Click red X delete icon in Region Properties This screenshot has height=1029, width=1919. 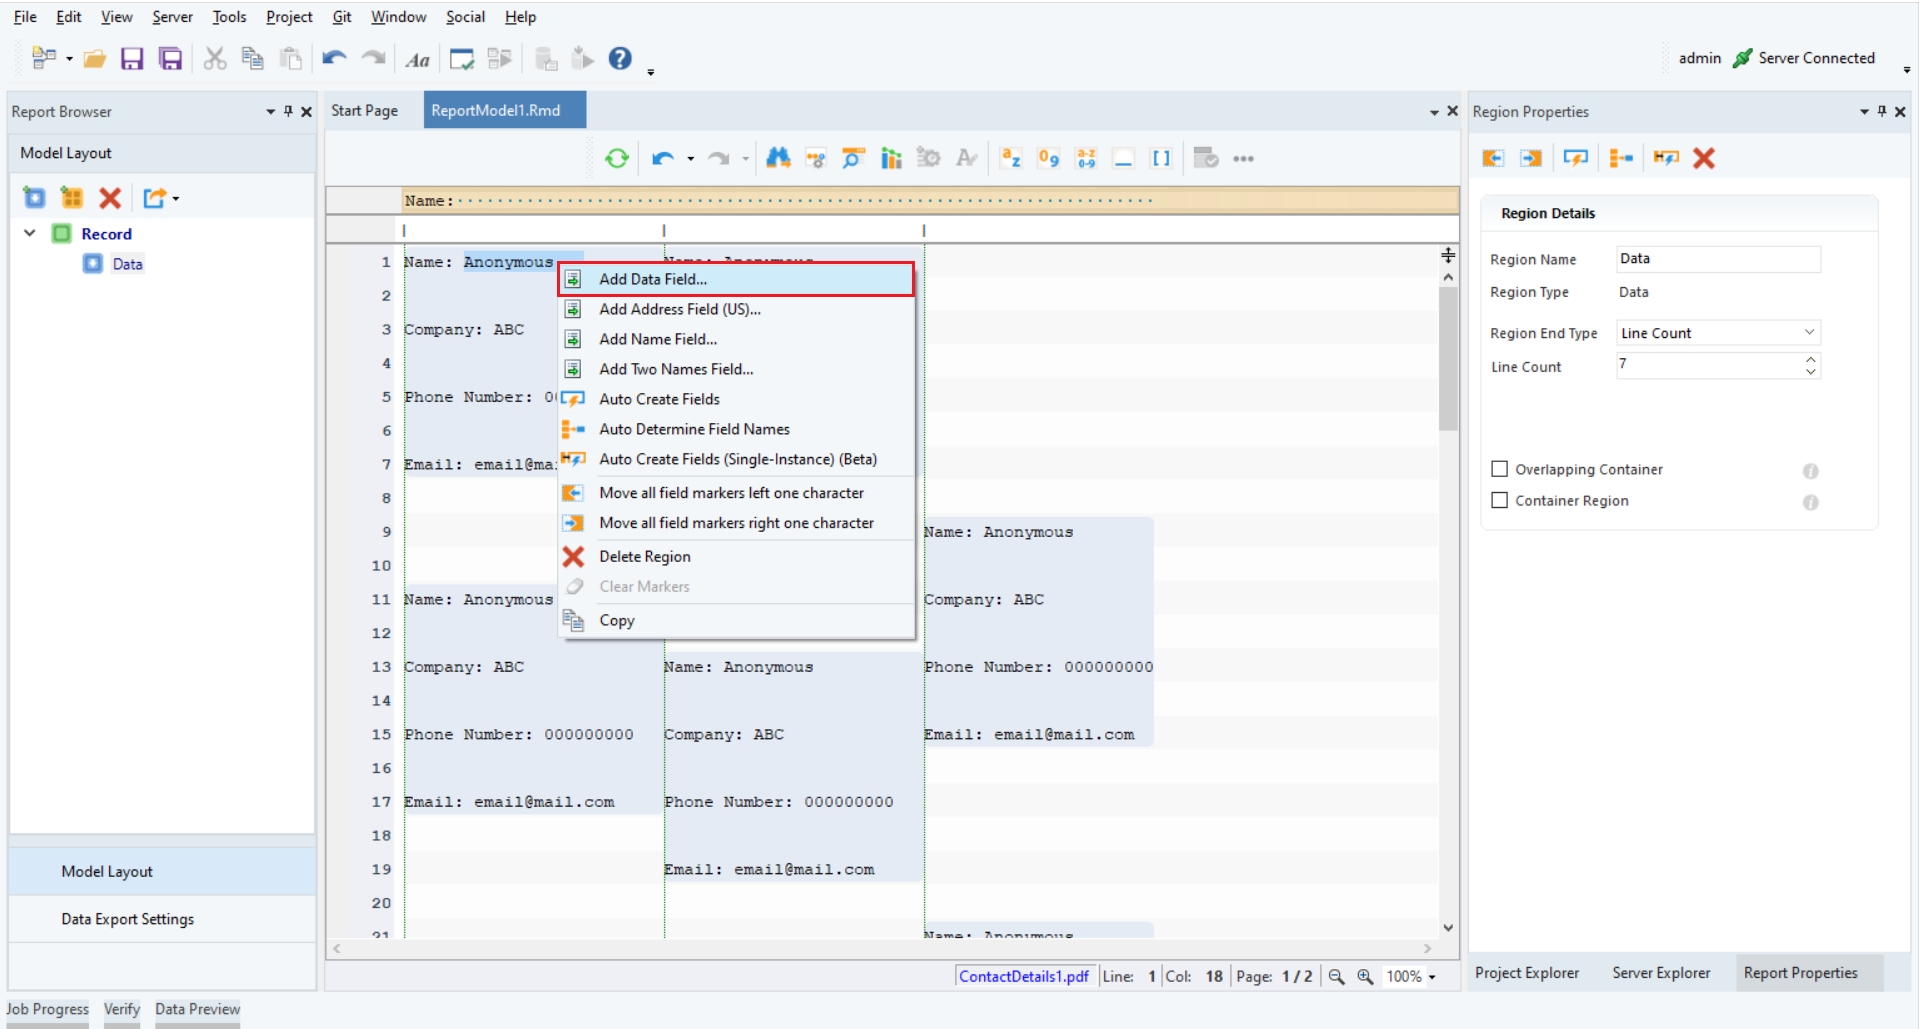(1704, 158)
